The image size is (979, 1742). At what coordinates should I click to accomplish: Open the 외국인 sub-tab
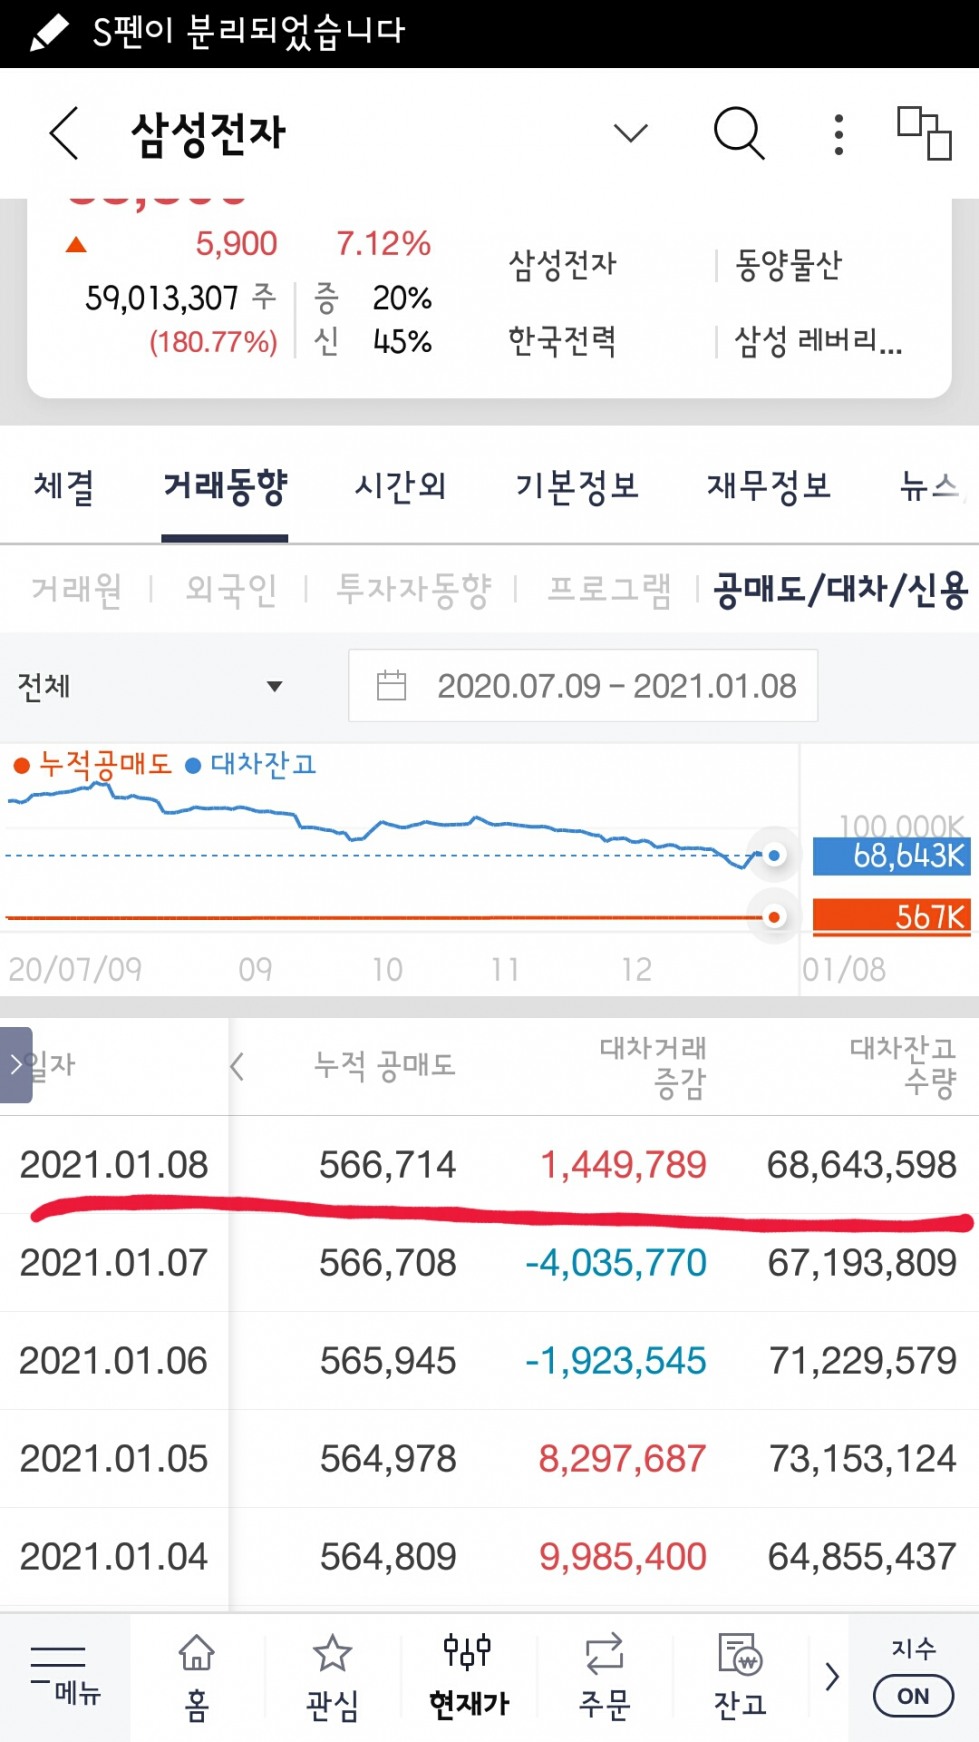click(231, 590)
